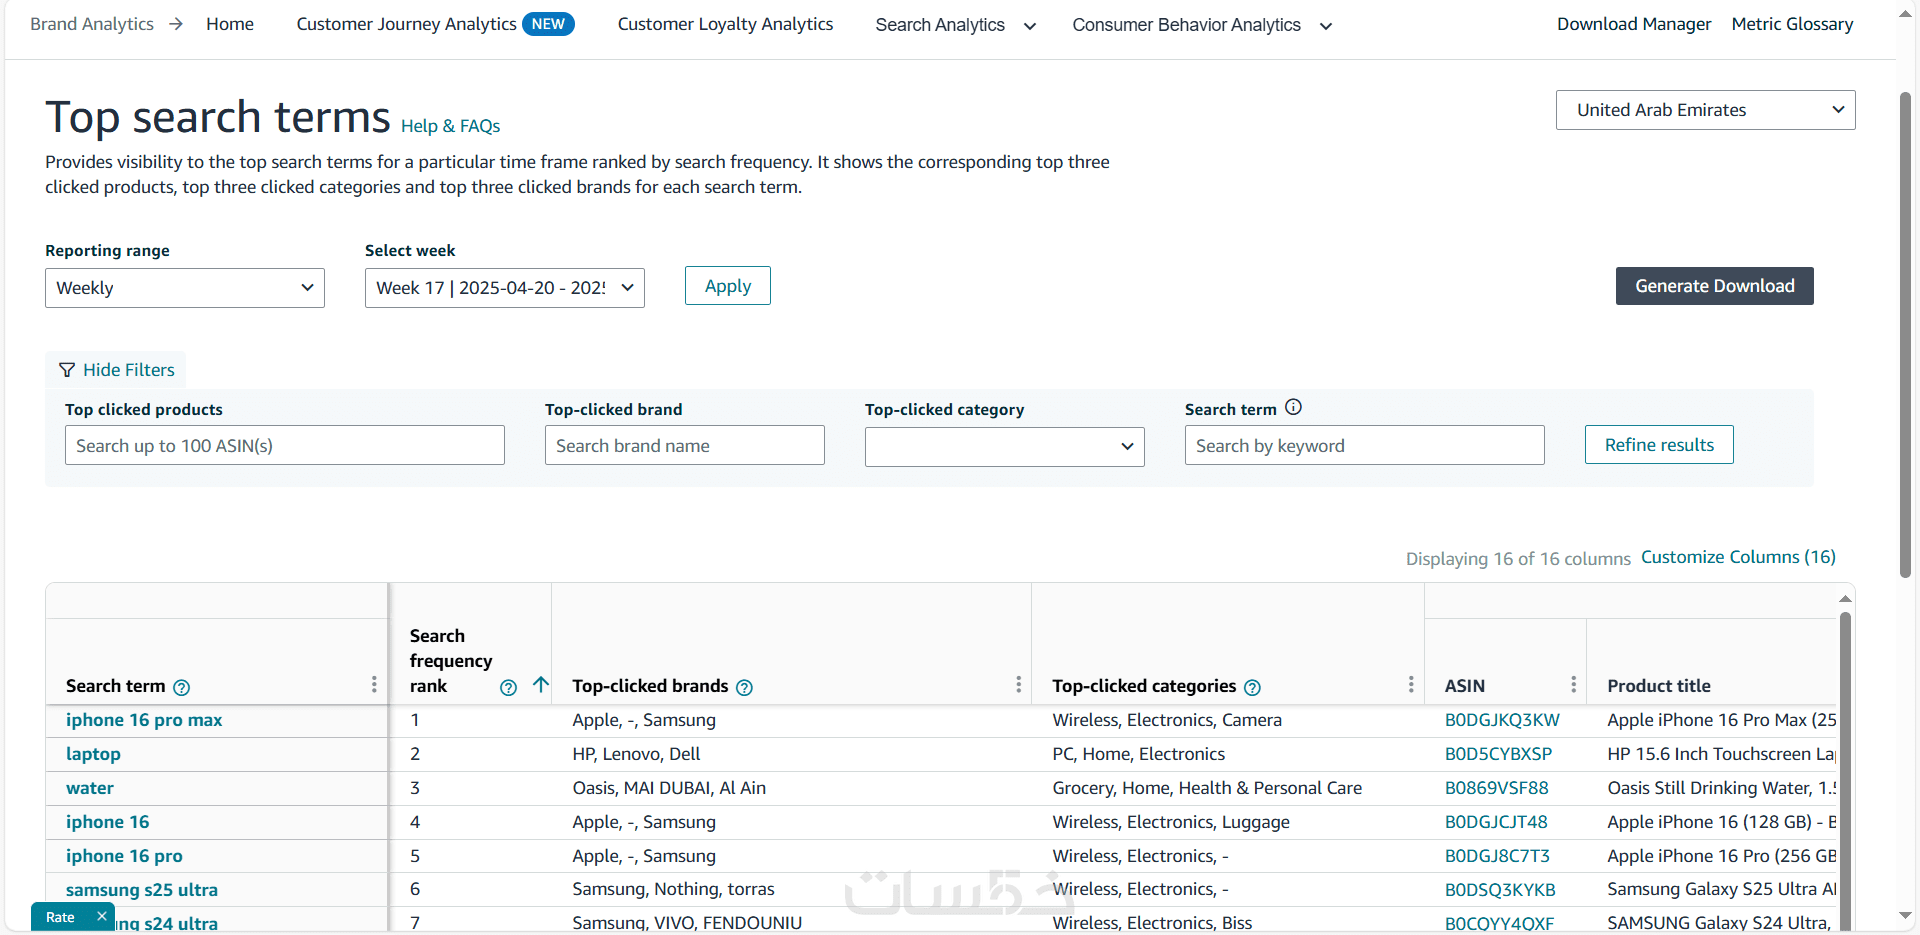This screenshot has height=935, width=1920.
Task: Click the Refine results button
Action: (x=1659, y=445)
